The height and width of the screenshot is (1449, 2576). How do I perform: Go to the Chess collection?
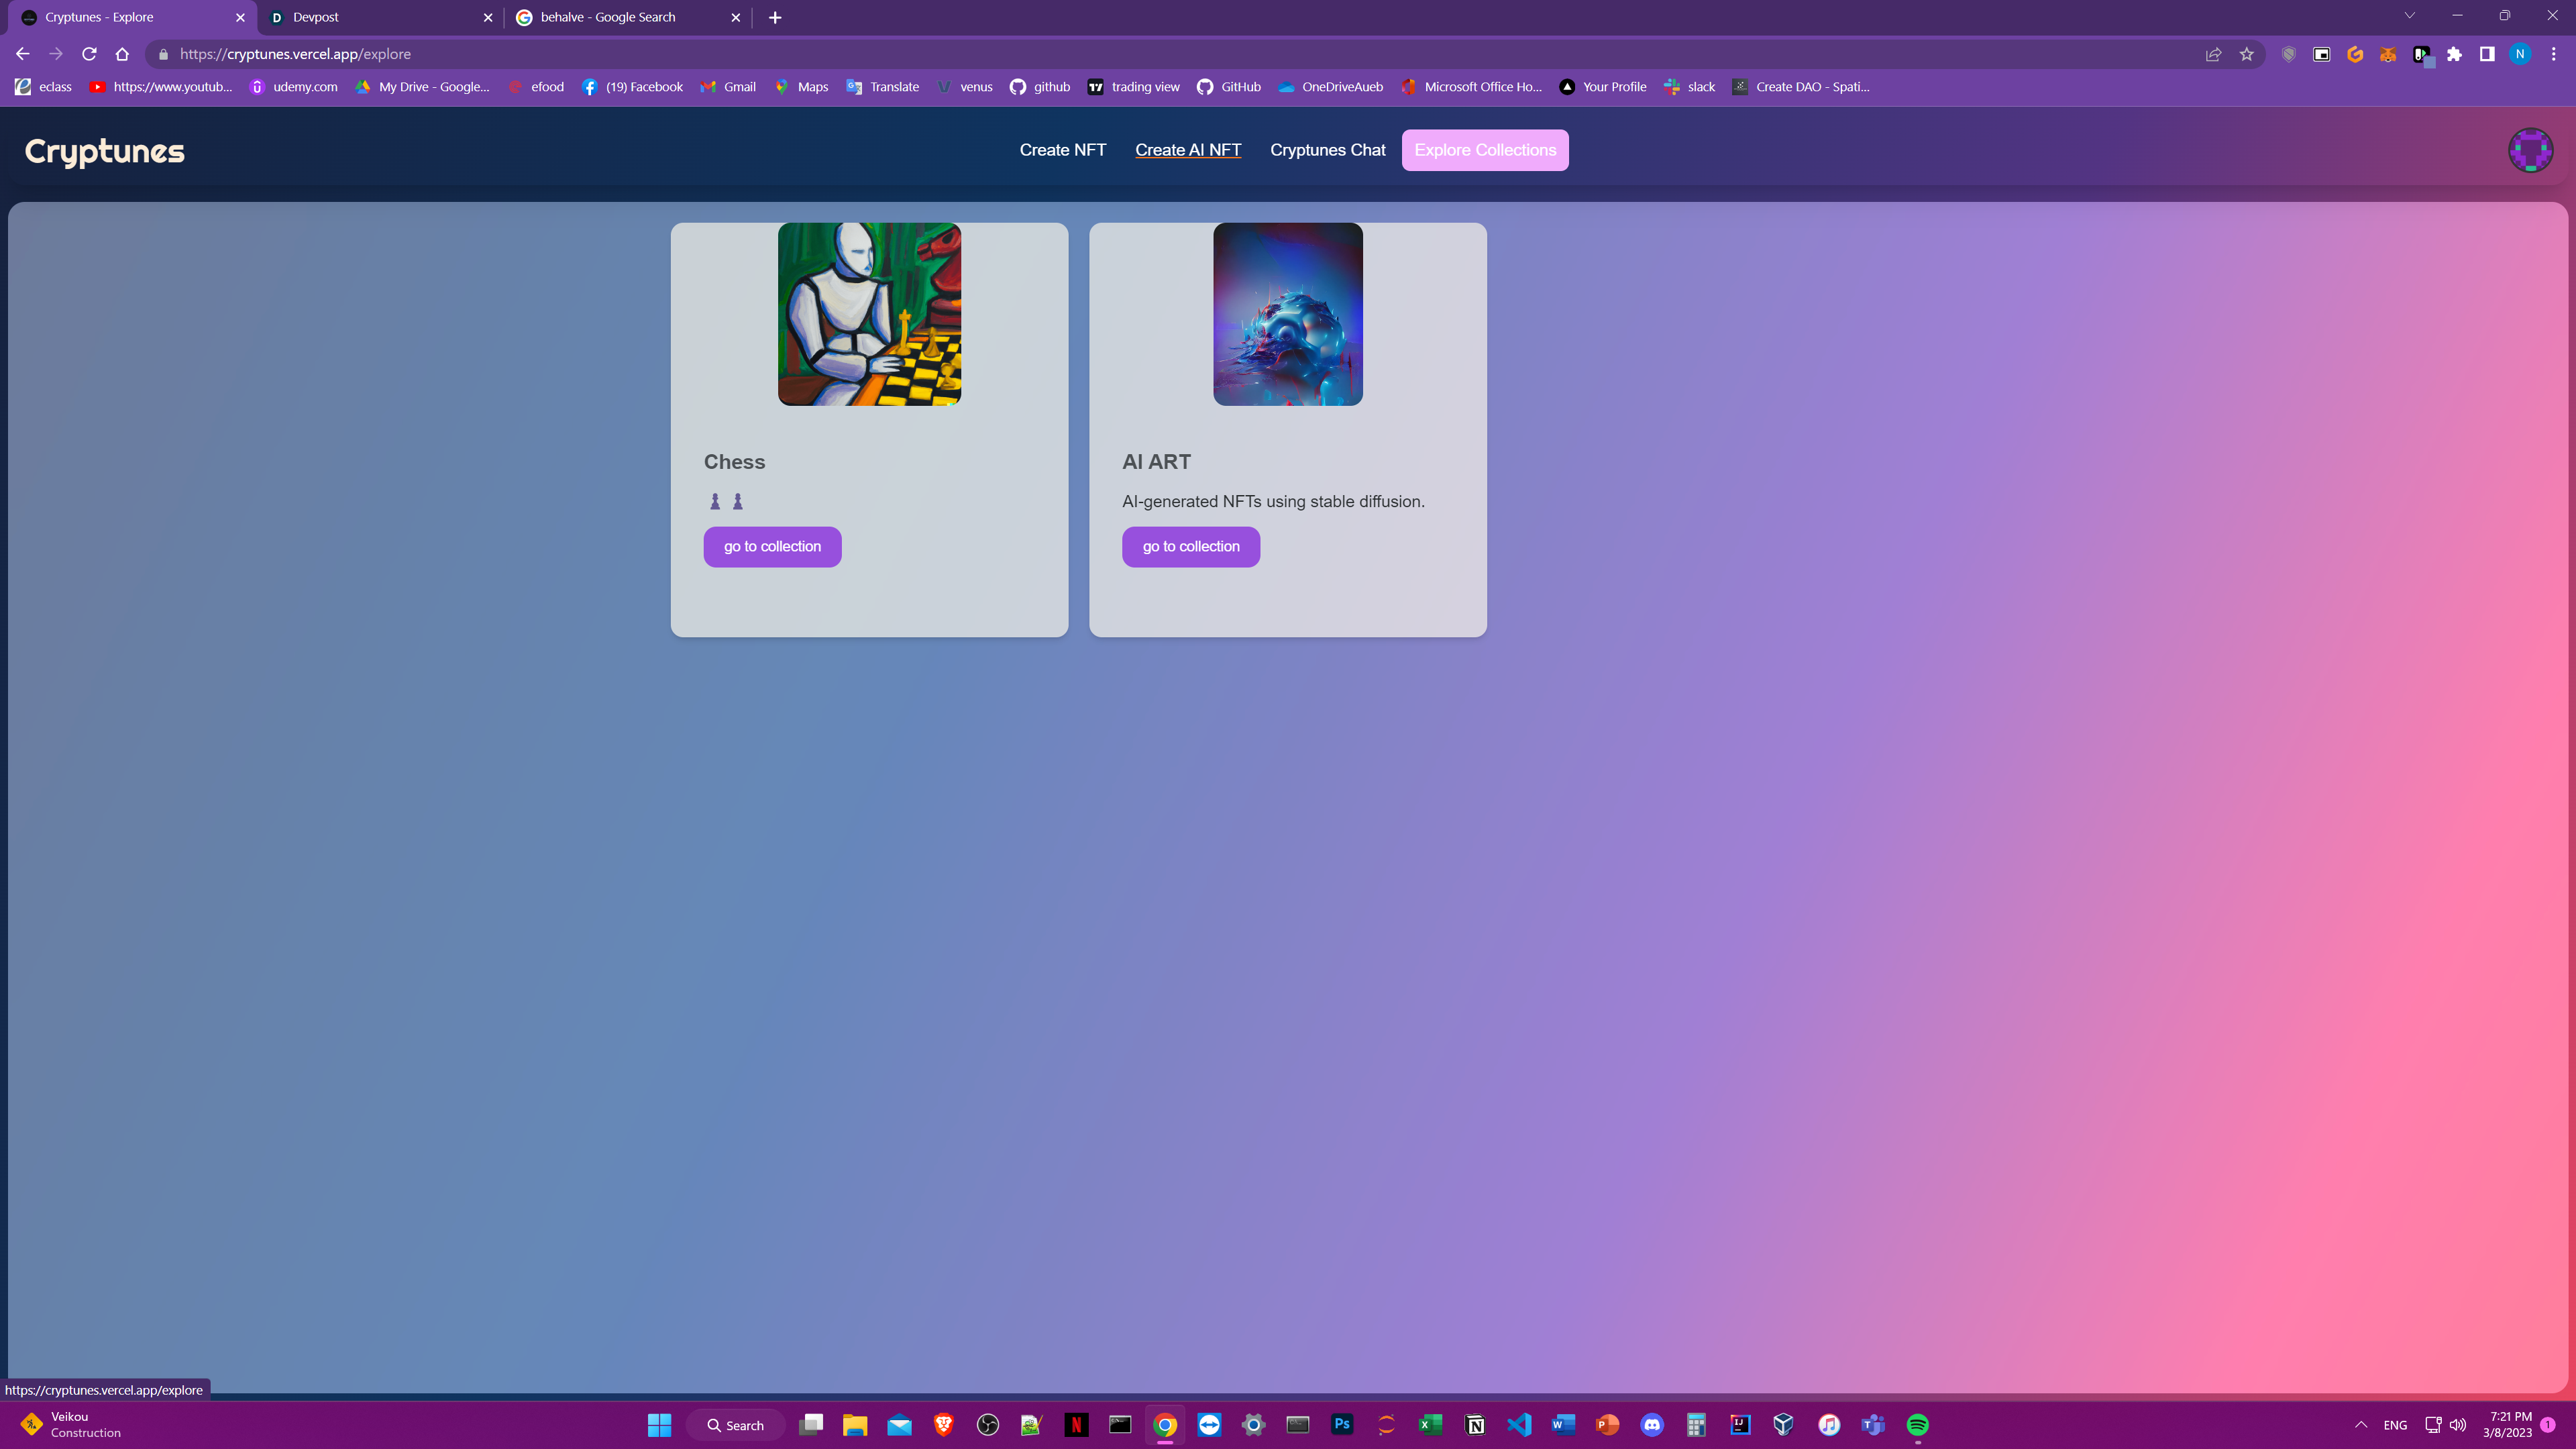tap(772, 547)
